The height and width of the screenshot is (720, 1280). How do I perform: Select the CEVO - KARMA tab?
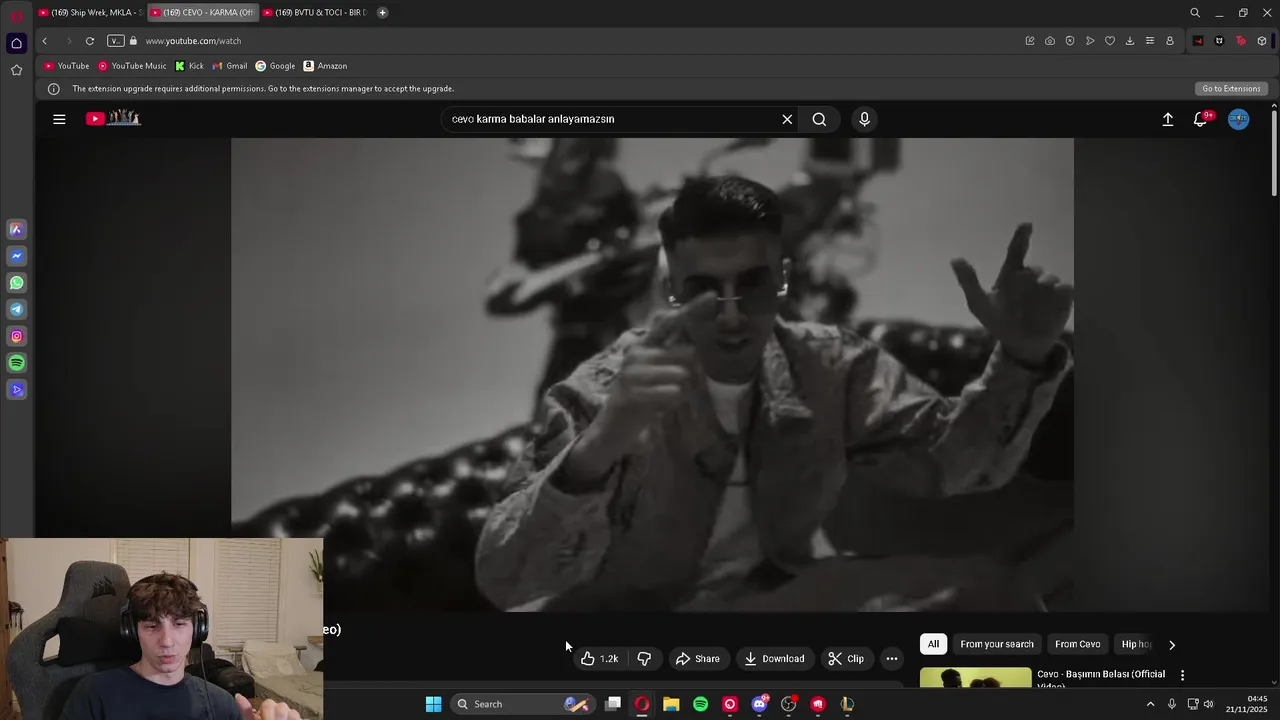pos(202,12)
